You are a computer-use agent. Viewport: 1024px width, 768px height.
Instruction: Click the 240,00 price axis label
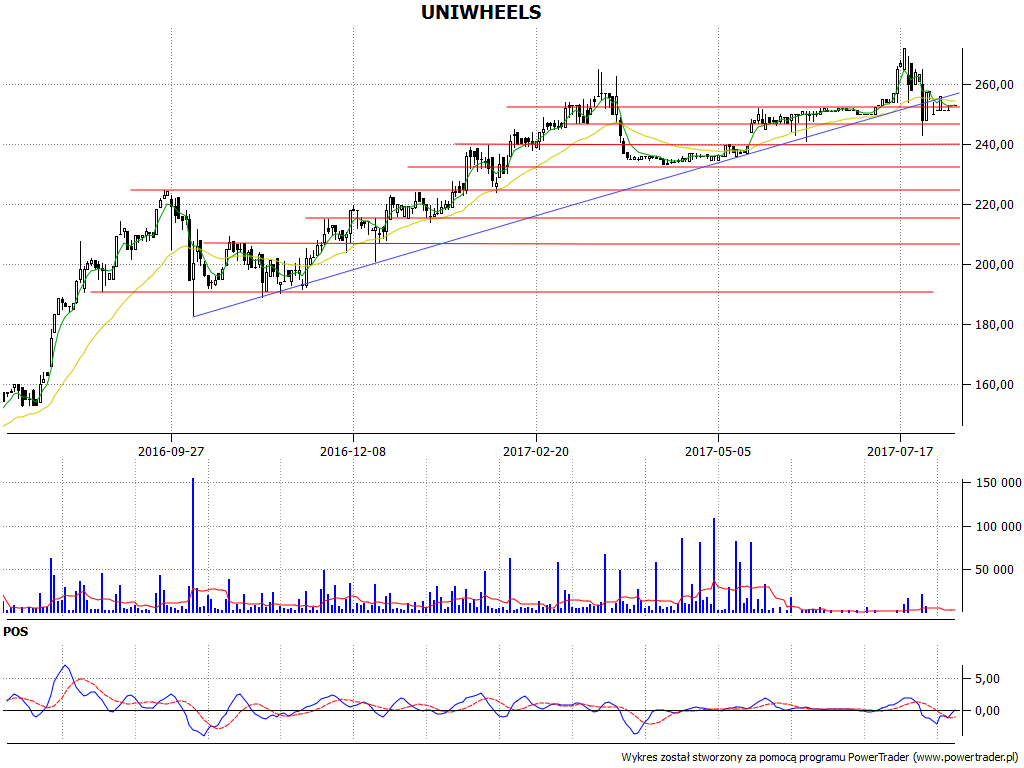tap(995, 145)
